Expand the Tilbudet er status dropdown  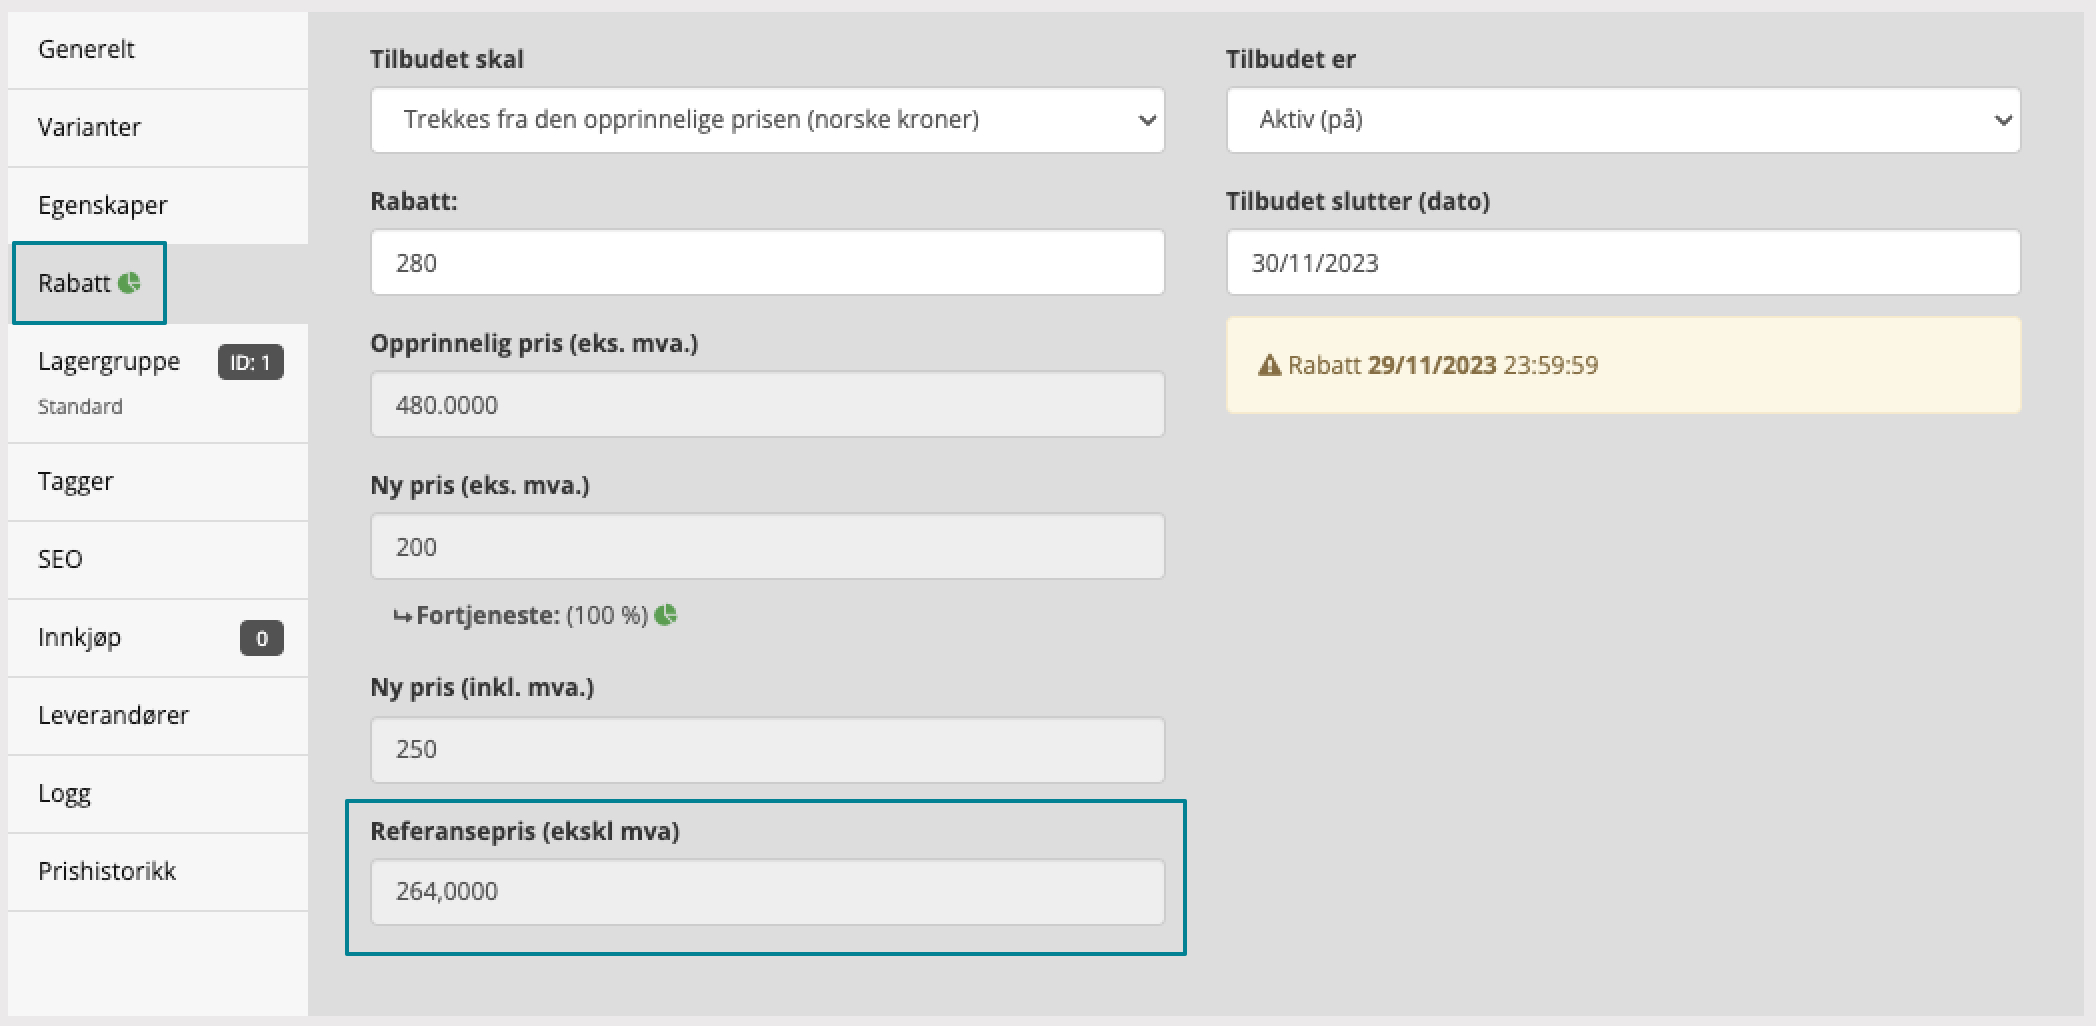(1622, 120)
